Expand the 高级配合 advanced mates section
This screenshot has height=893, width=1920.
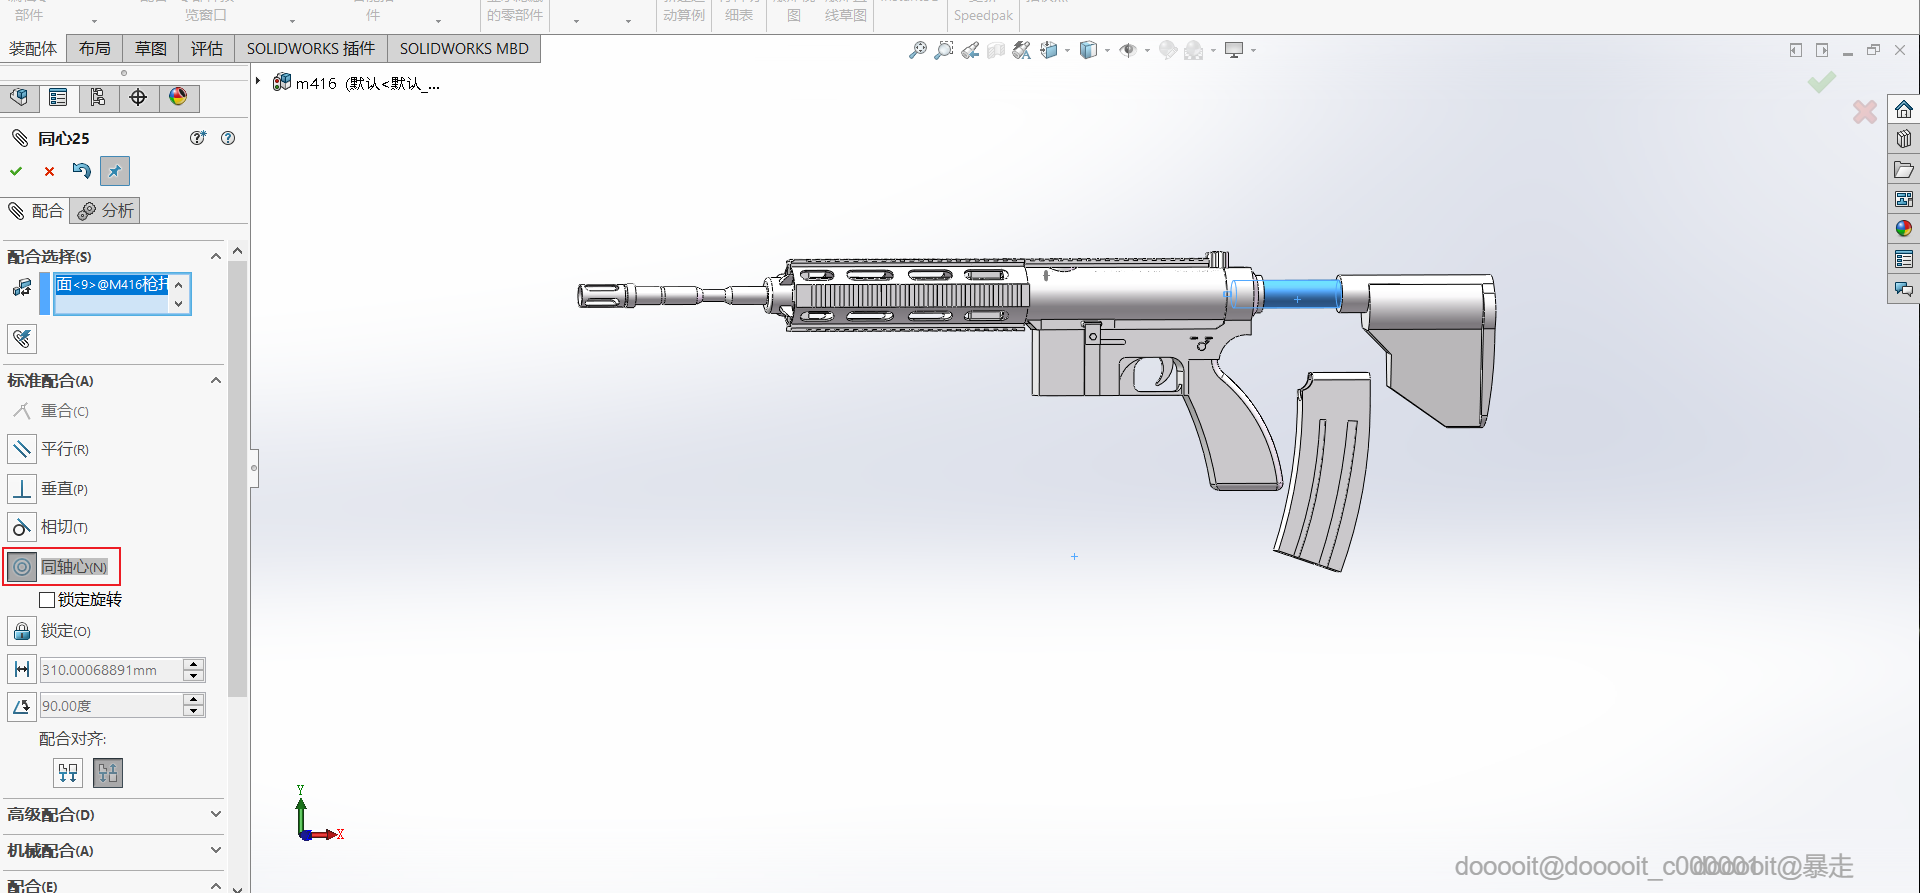(x=215, y=814)
